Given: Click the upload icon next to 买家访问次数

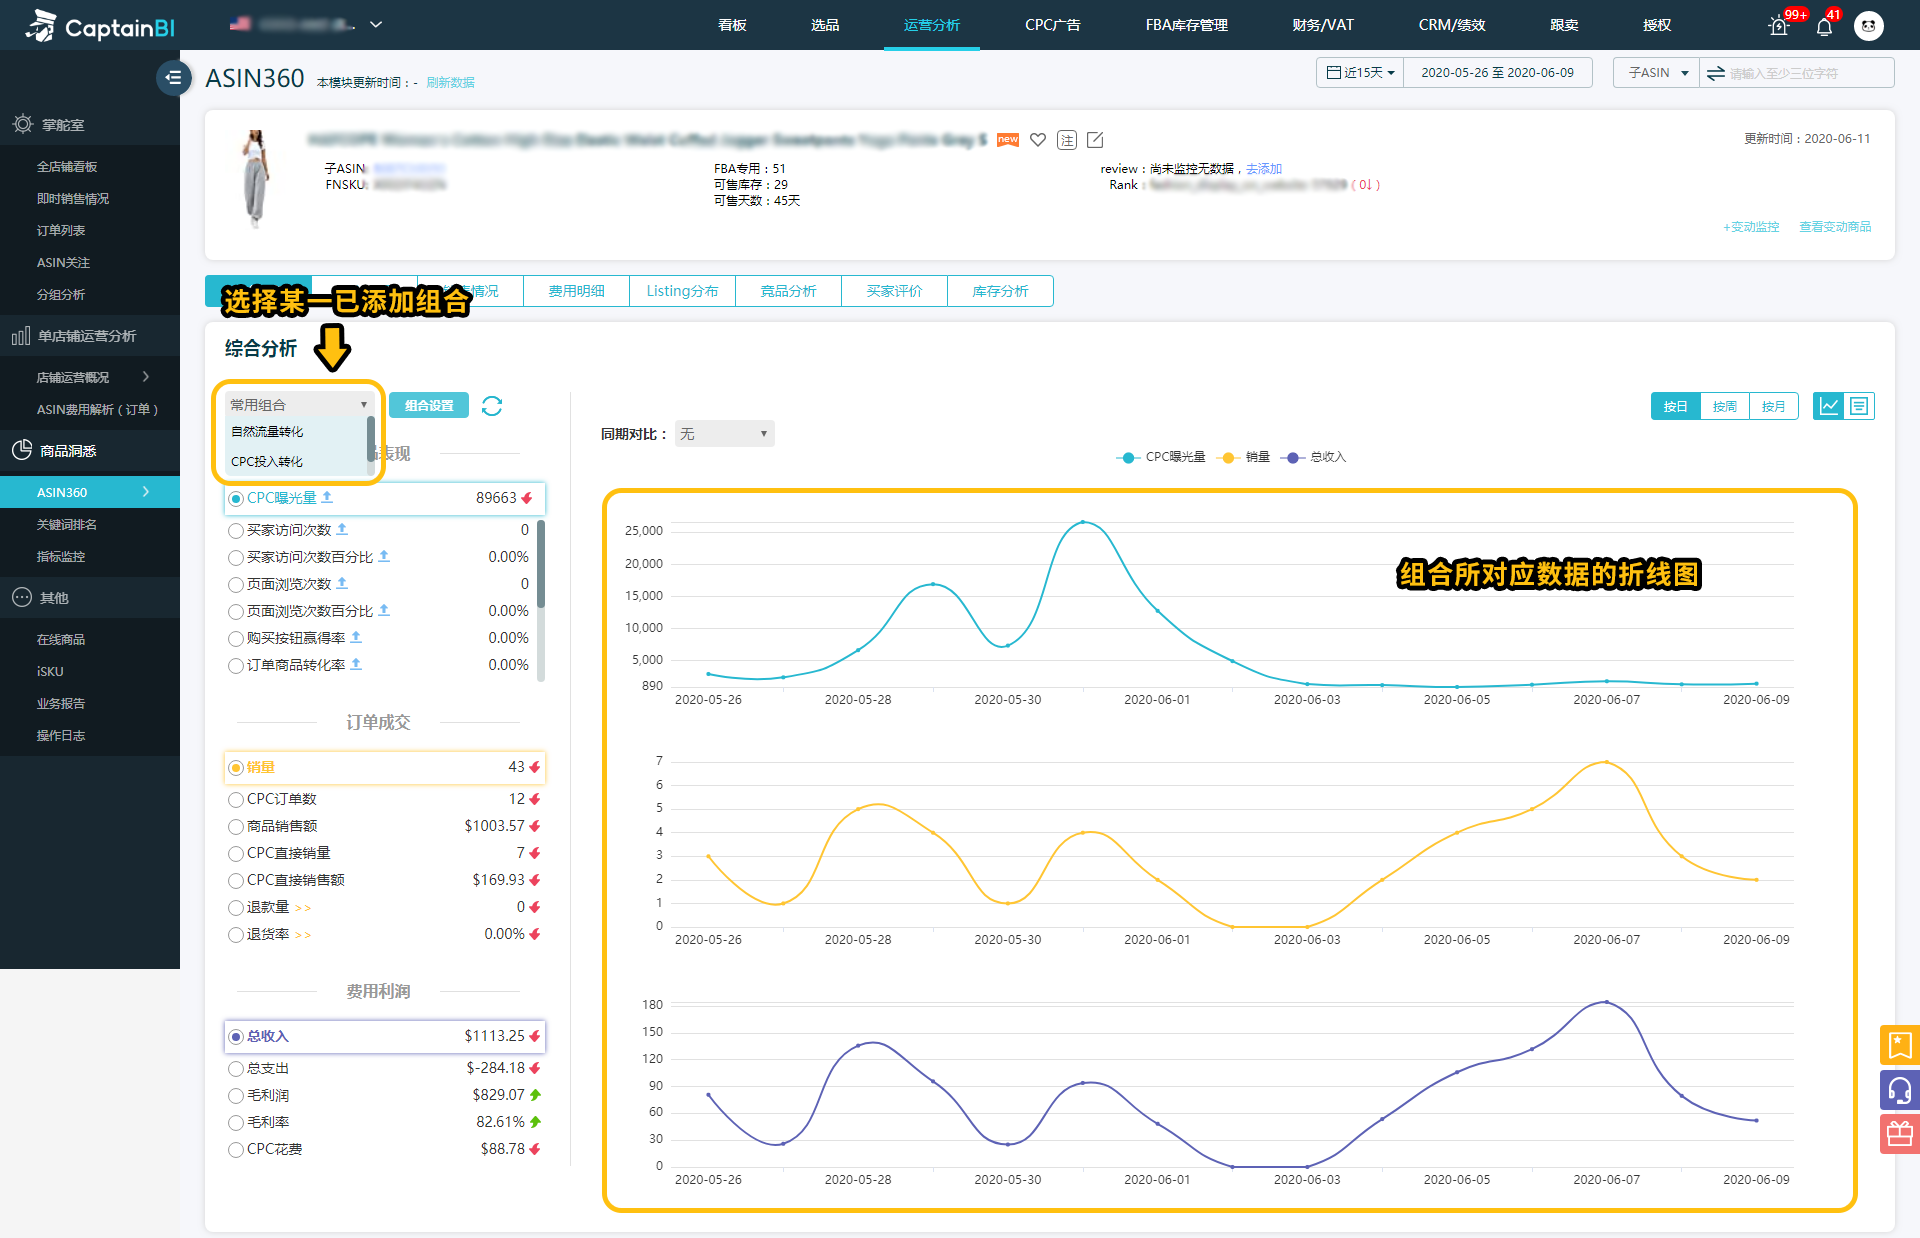Looking at the screenshot, I should 342,529.
